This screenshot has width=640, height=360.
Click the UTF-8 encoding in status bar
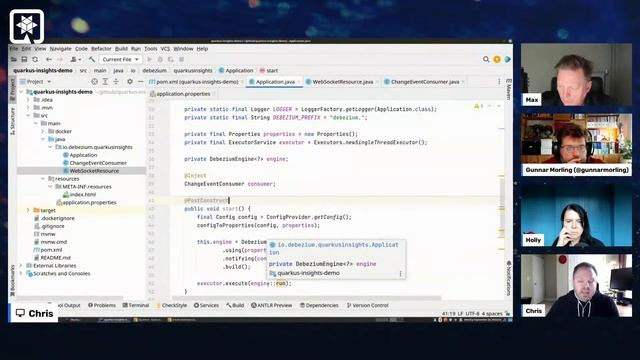[473, 314]
